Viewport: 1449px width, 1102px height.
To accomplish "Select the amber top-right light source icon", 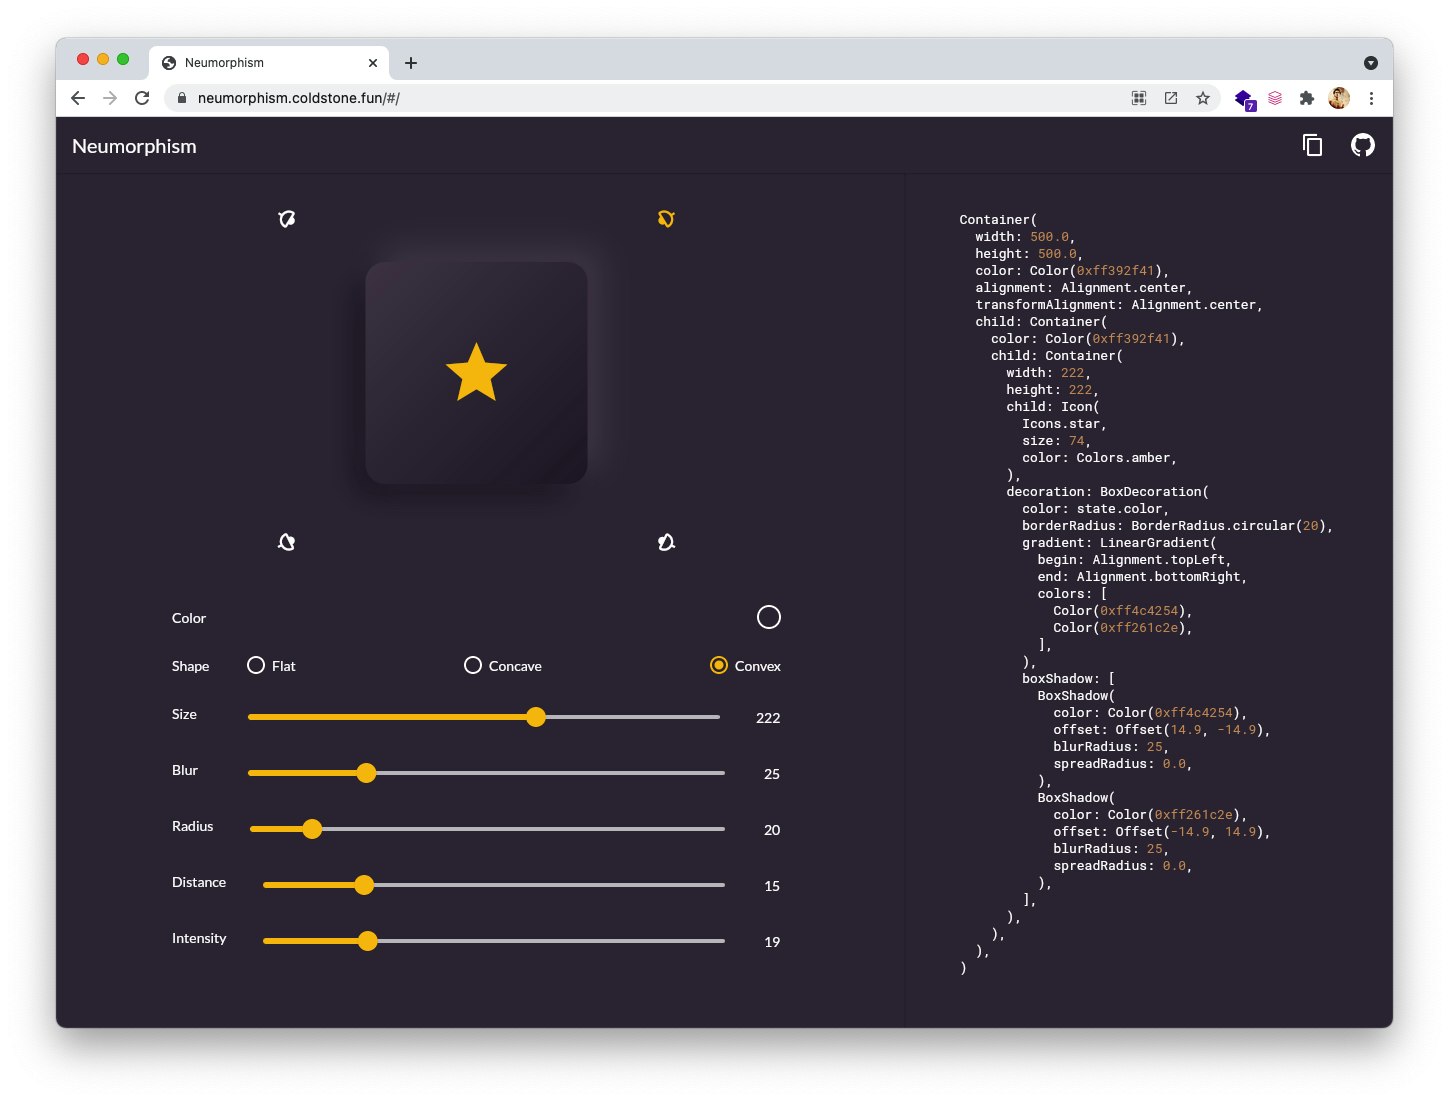I will 666,219.
